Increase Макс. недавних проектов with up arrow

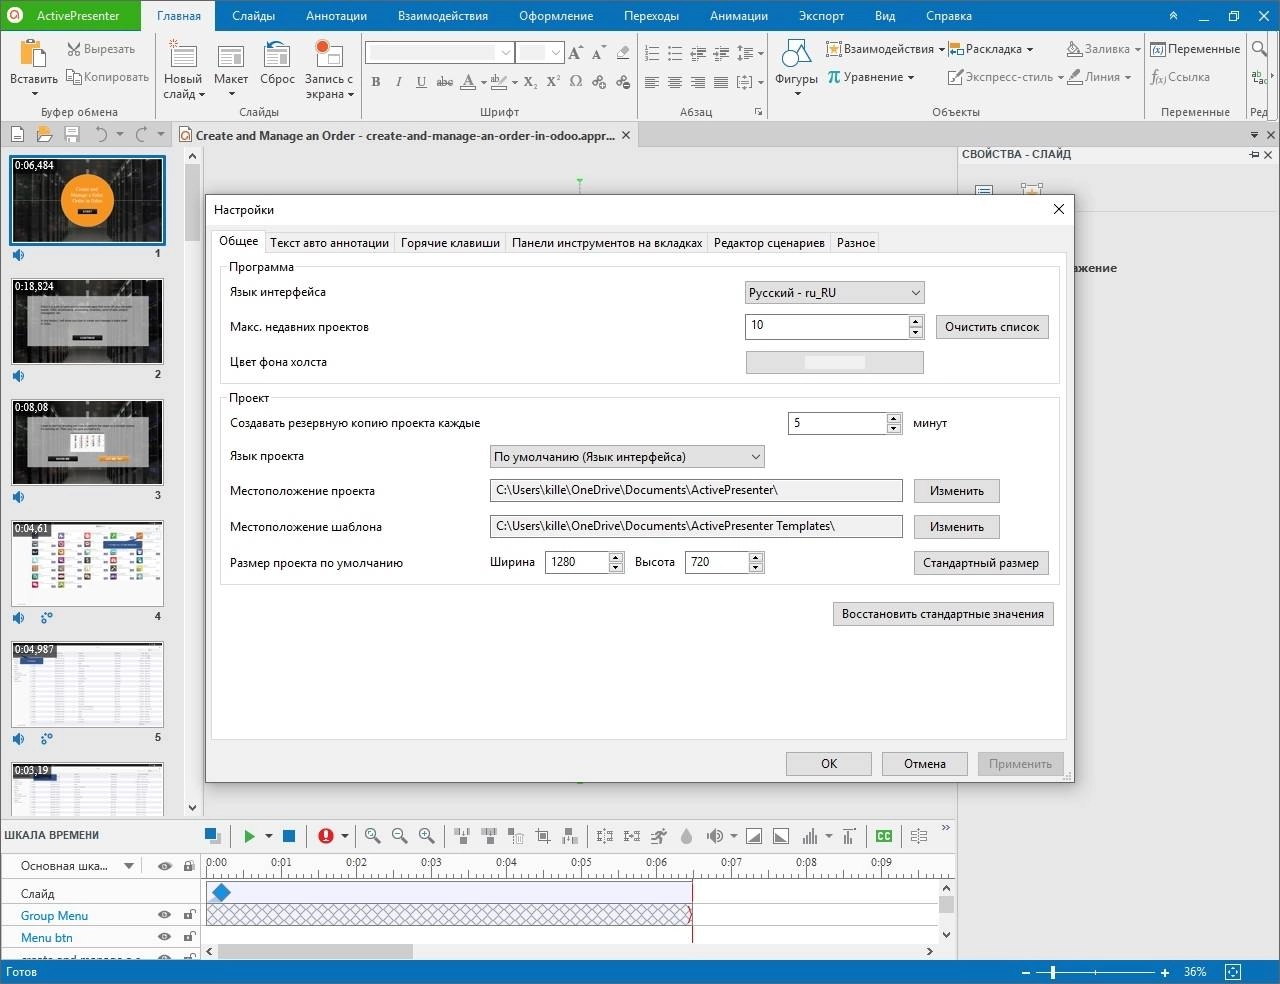coord(916,321)
